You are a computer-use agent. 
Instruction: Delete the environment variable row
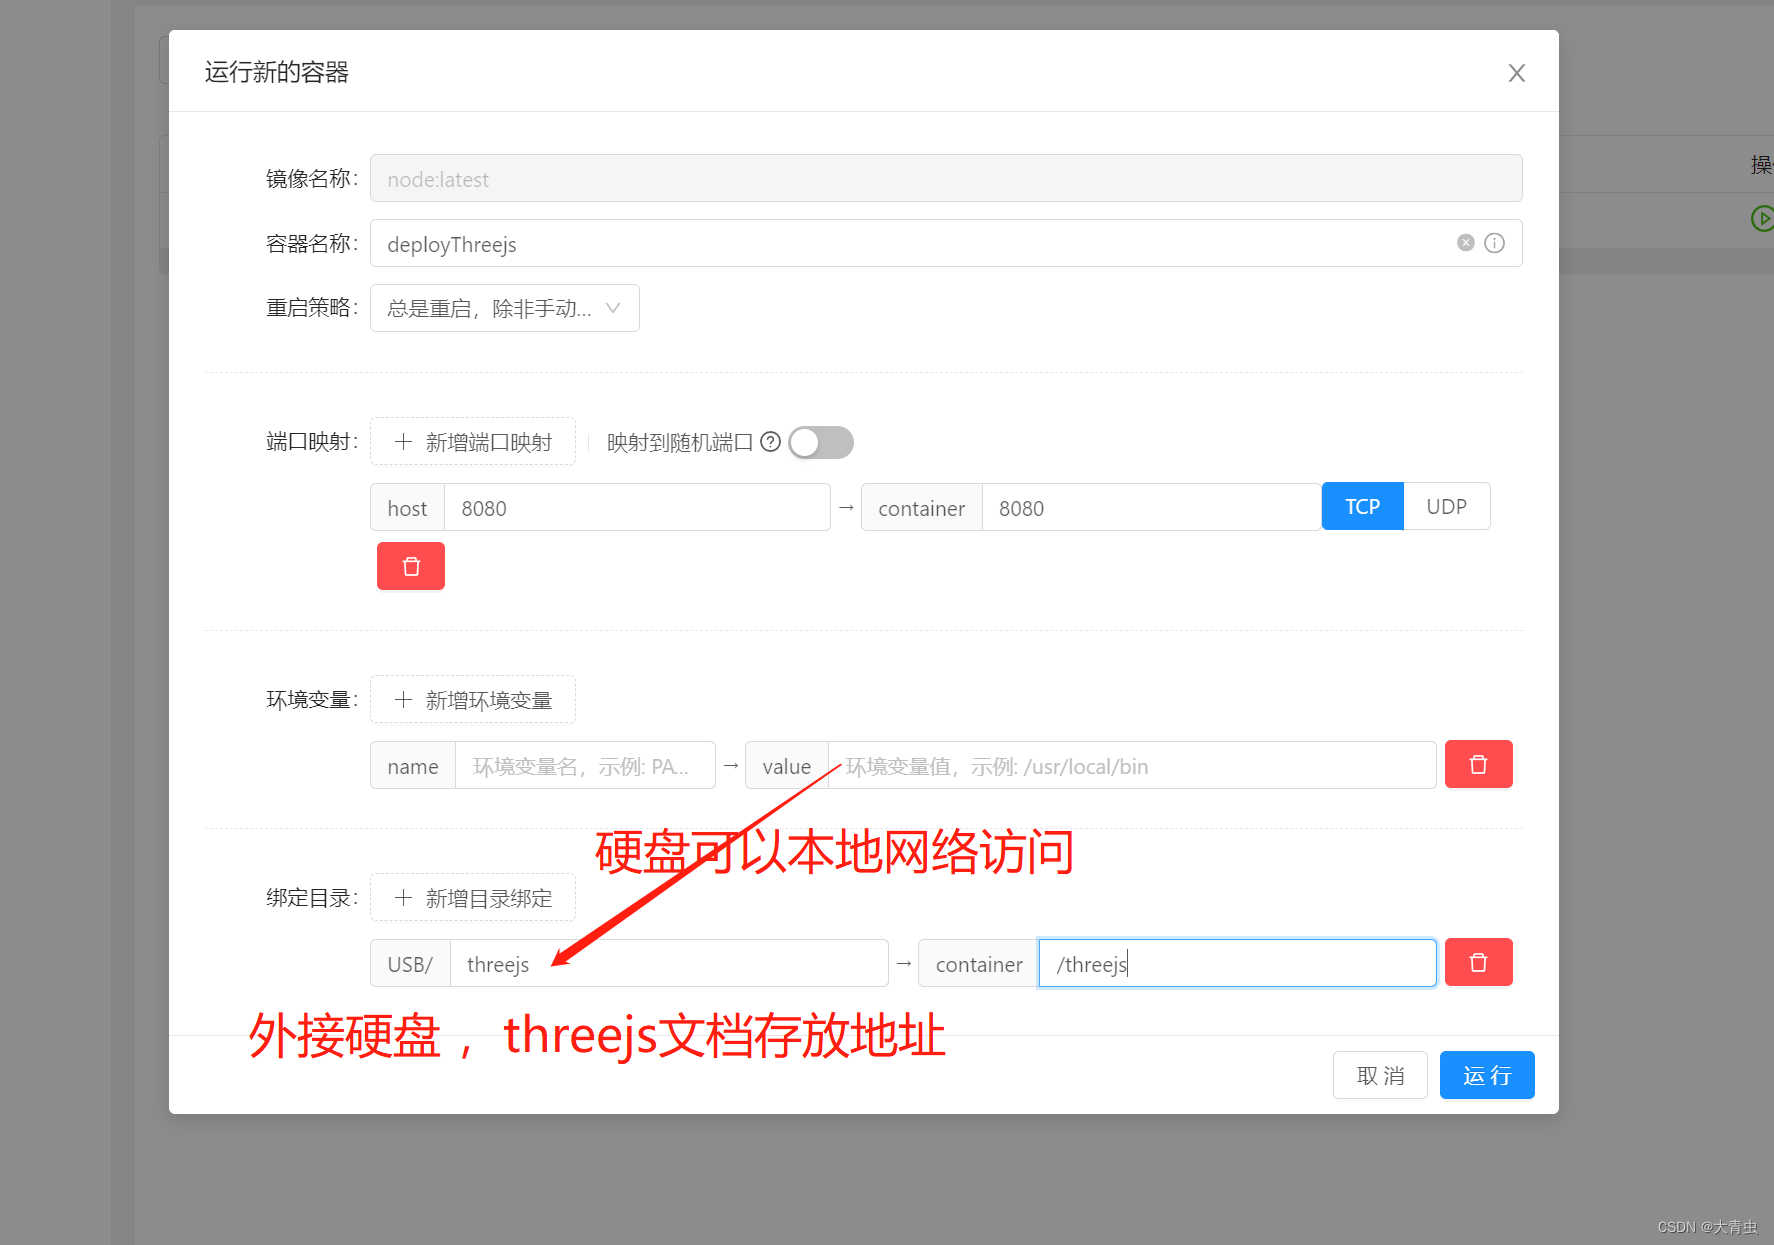click(1478, 764)
